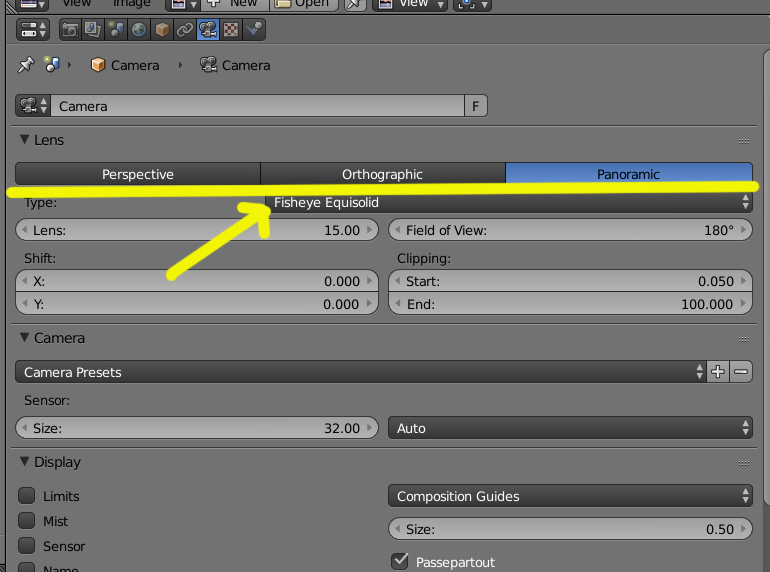Open the Object properties tab (cube icon)
This screenshot has width=770, height=572.
tap(162, 30)
